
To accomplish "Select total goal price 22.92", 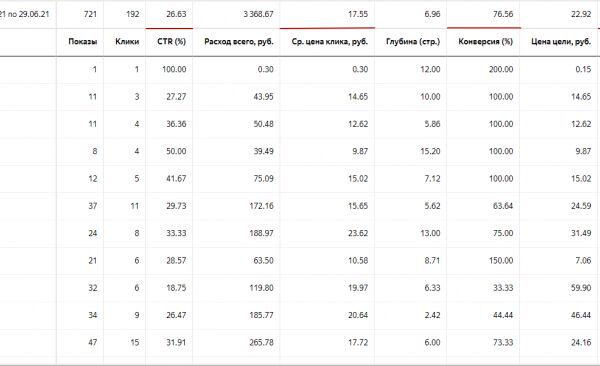I will pos(581,14).
